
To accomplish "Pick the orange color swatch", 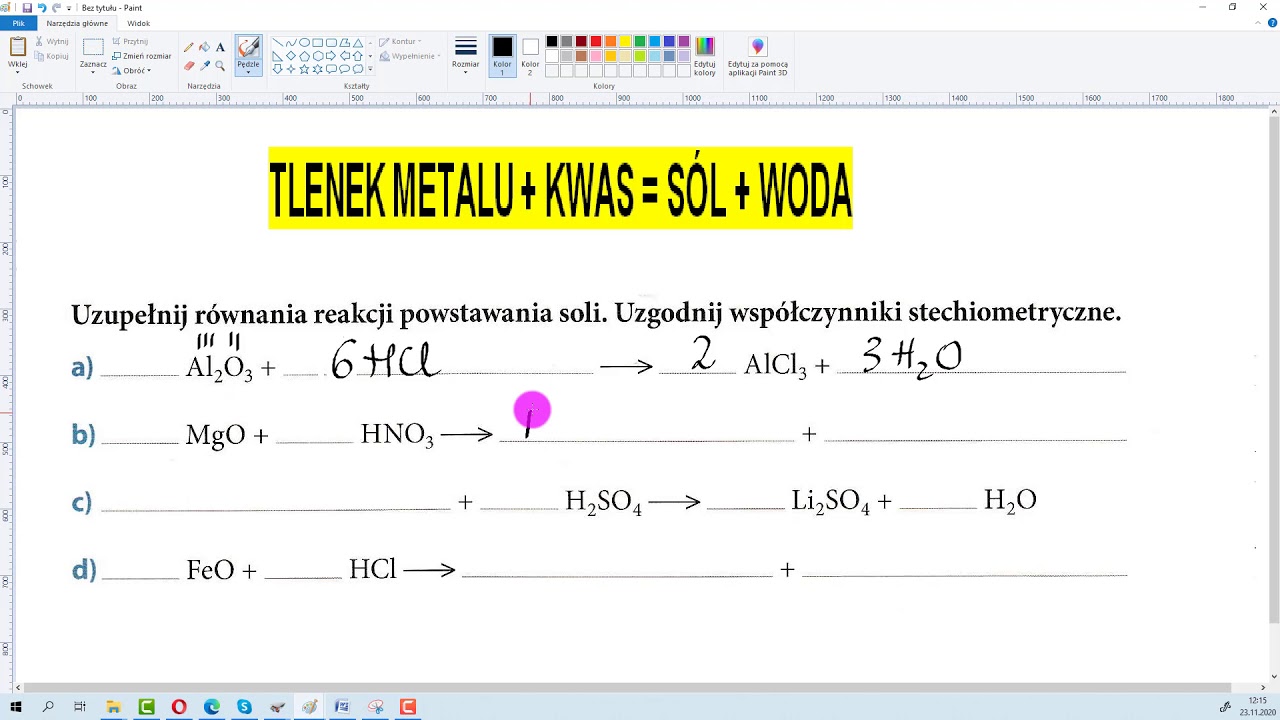I will point(611,41).
